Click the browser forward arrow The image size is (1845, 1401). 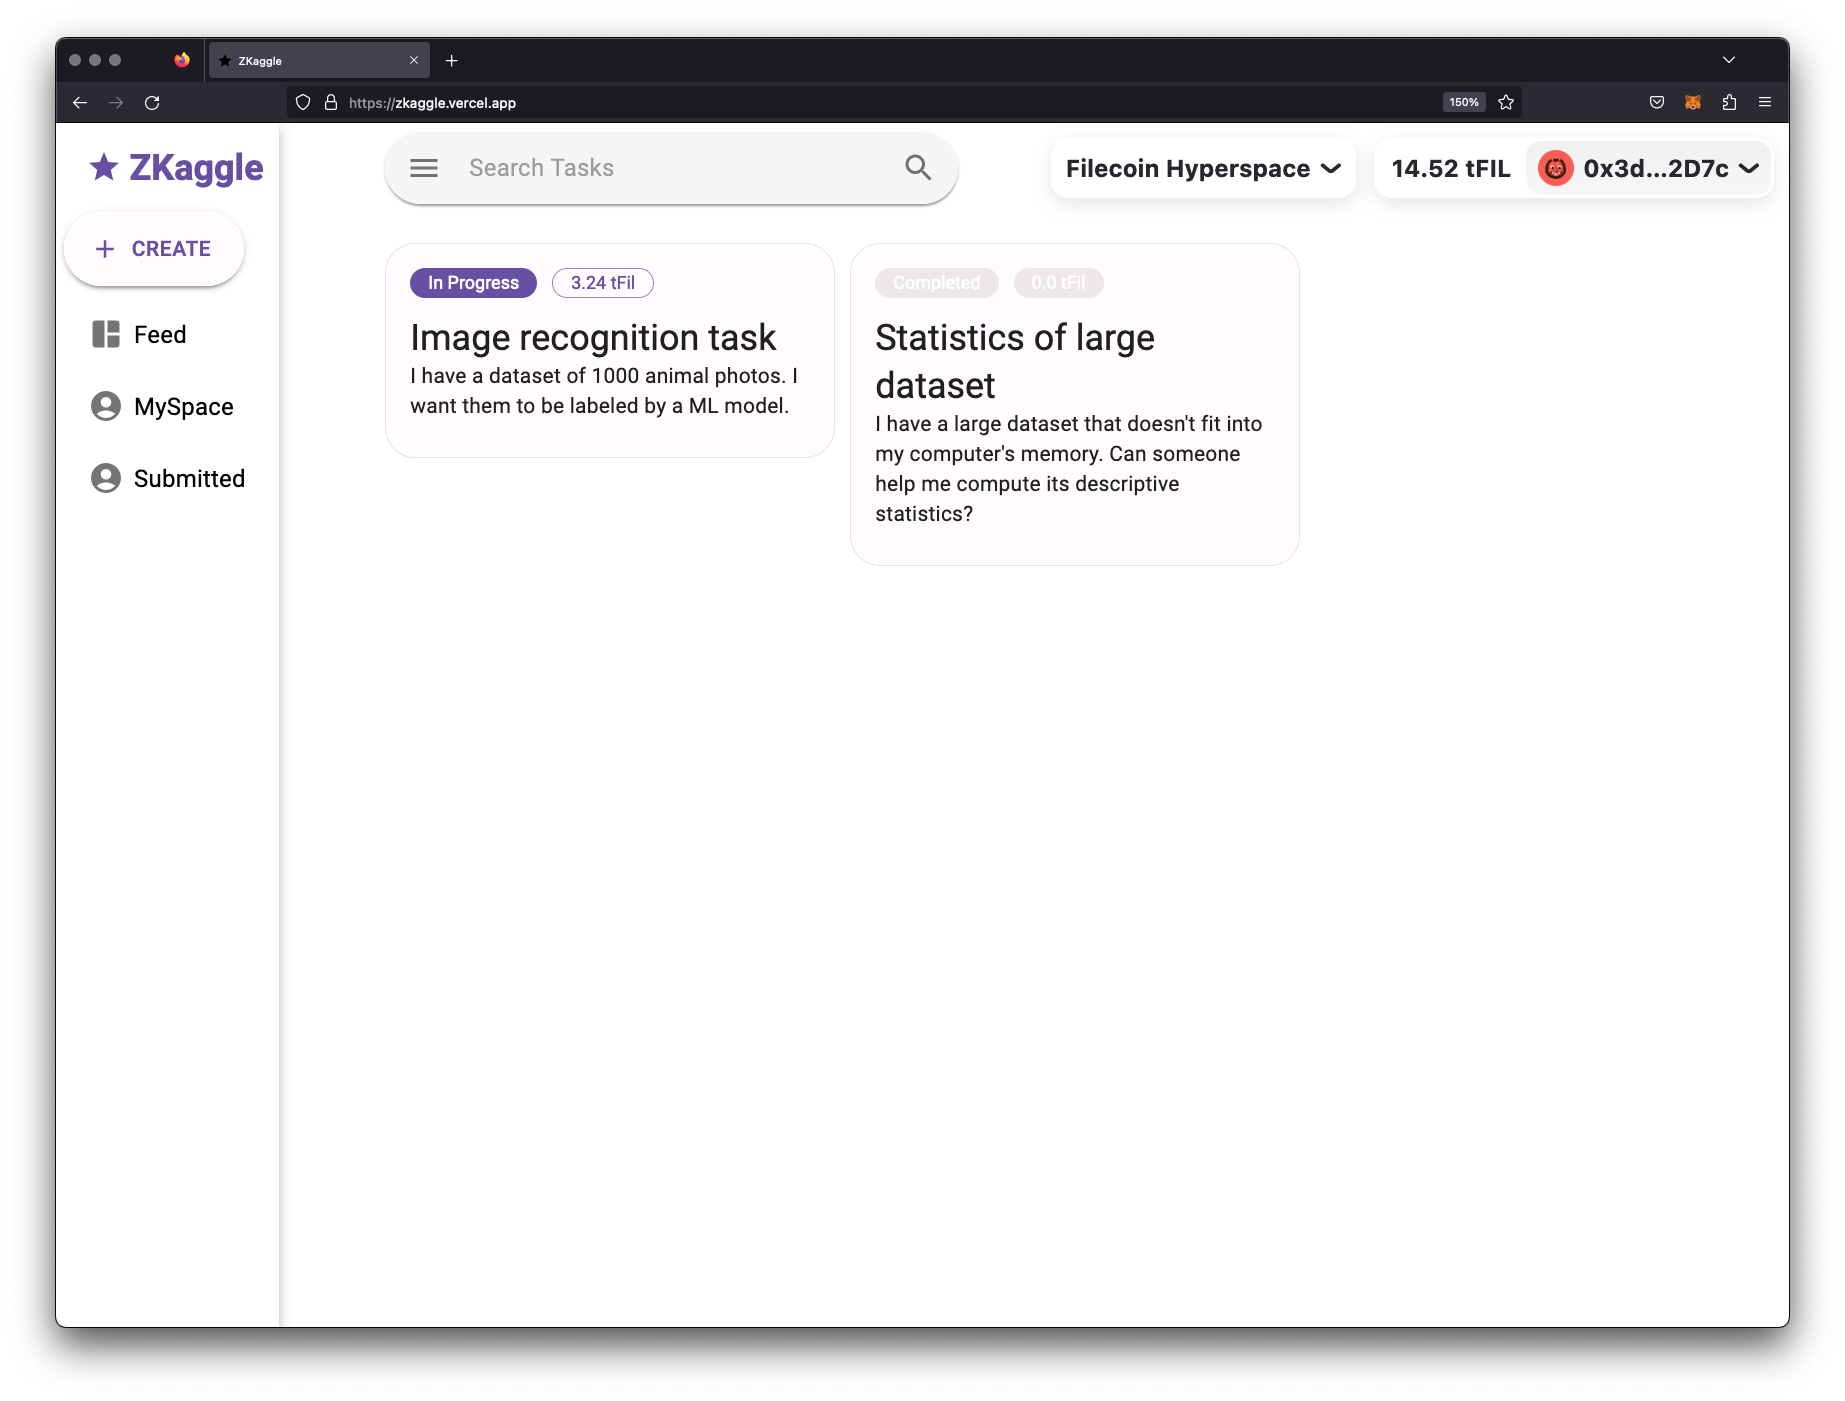tap(116, 102)
